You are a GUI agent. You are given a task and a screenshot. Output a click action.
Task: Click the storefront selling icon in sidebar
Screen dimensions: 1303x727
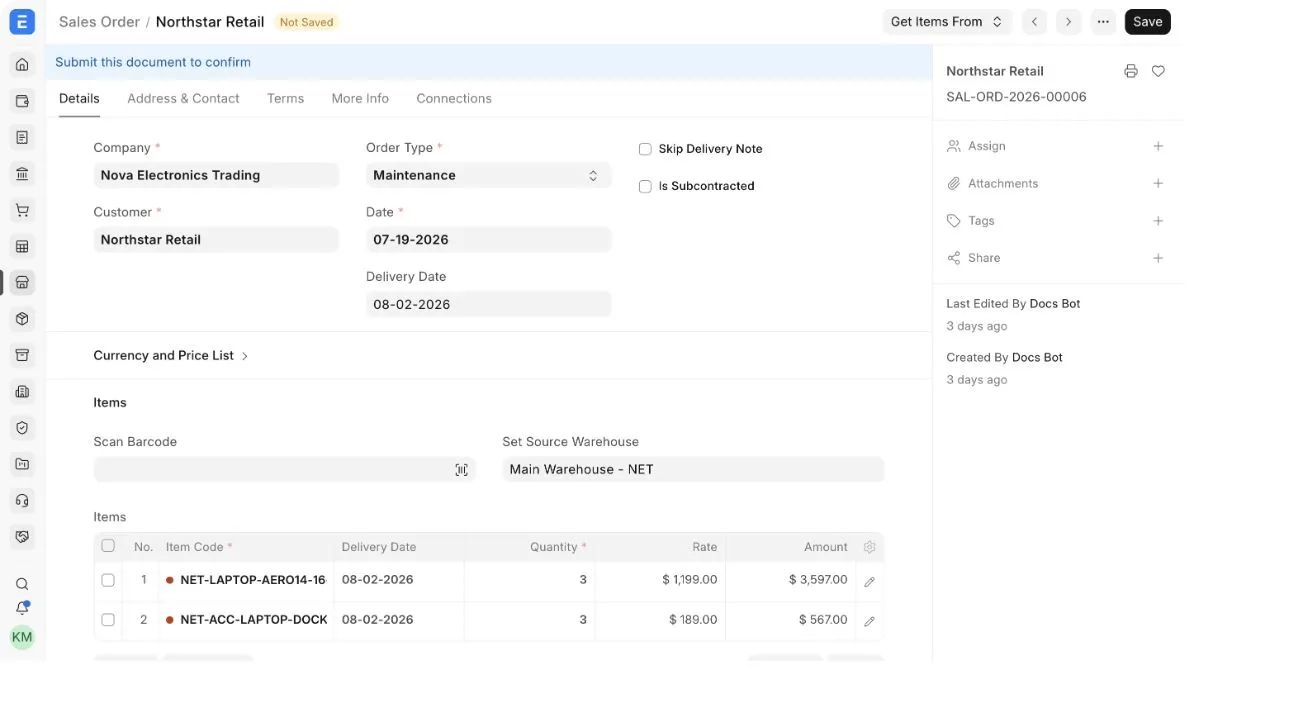click(22, 283)
